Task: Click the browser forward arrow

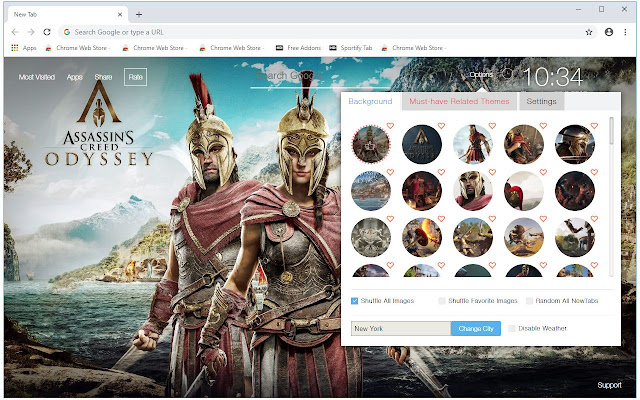Action: 31,32
